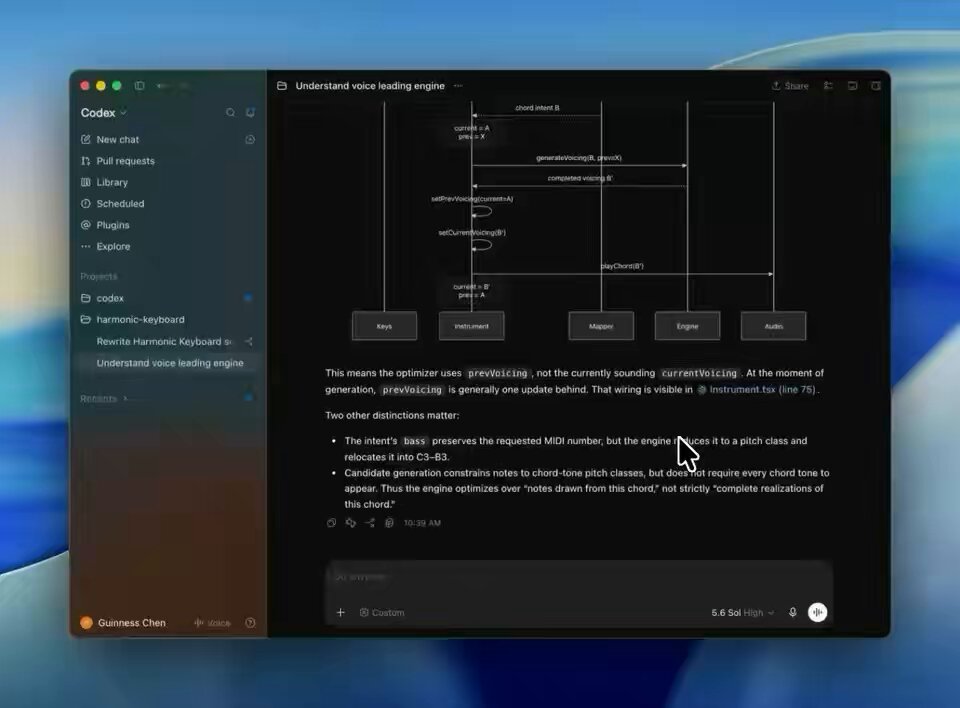Start voice mode with white waveform button

click(x=817, y=612)
